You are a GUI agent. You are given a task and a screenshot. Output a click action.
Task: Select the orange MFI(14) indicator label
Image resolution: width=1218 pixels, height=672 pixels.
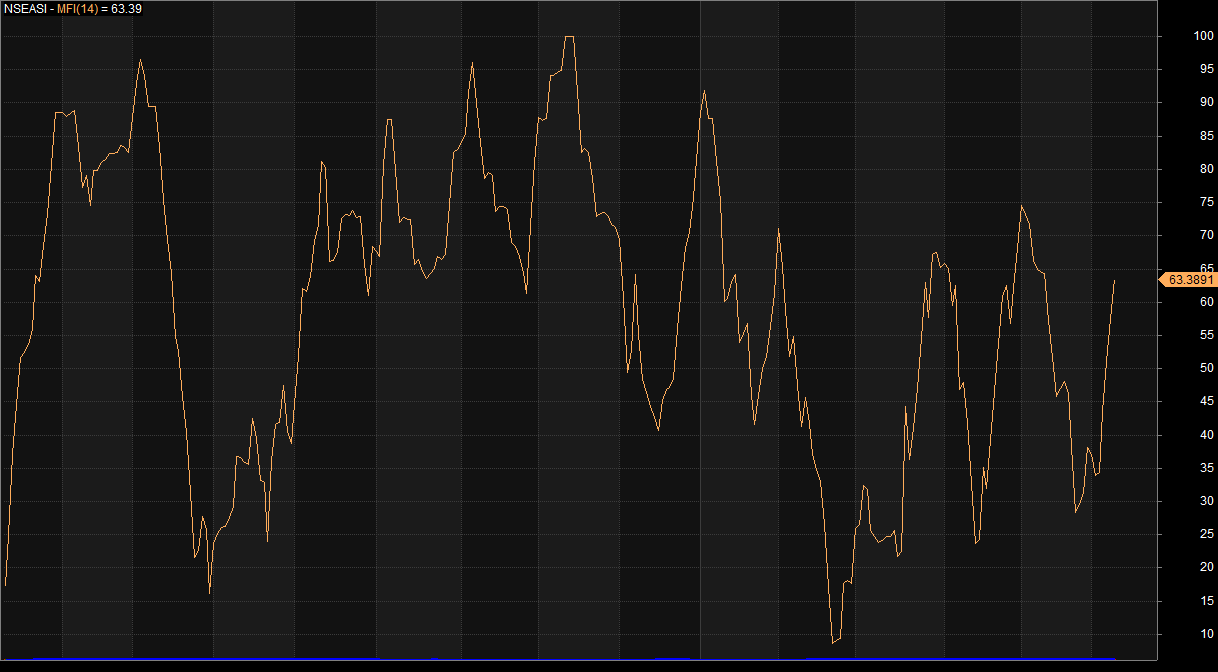coord(77,8)
